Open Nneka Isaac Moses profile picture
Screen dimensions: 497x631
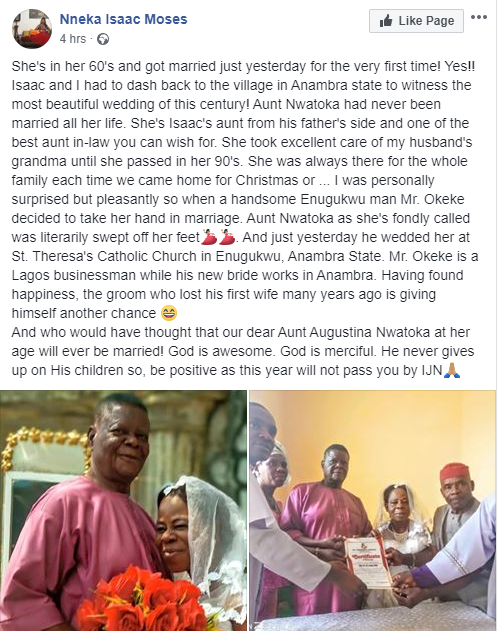point(32,29)
